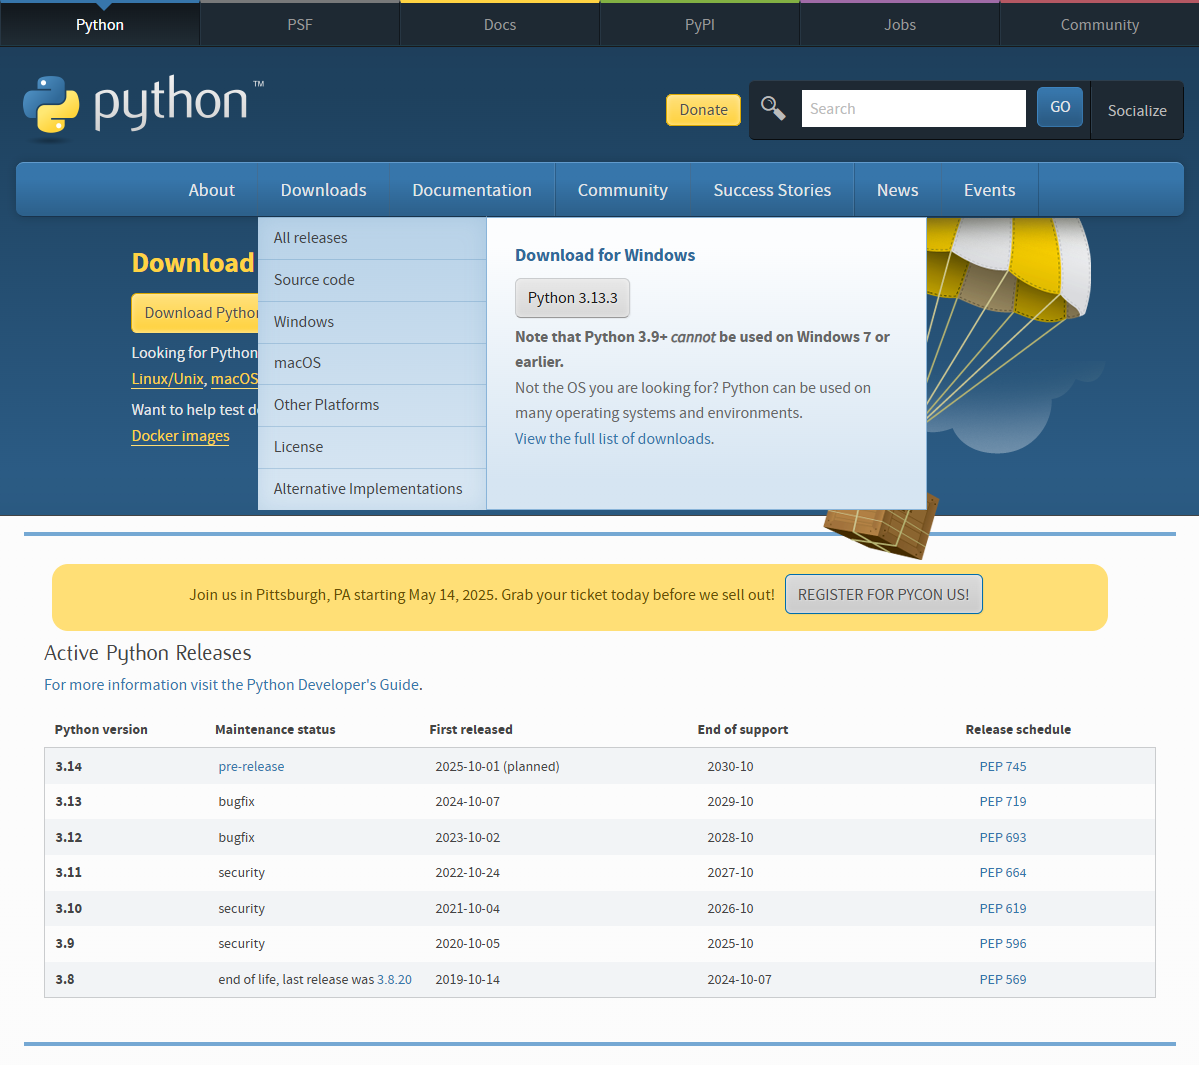Open the PEP 719 release schedule link
The width and height of the screenshot is (1199, 1065).
[1002, 801]
